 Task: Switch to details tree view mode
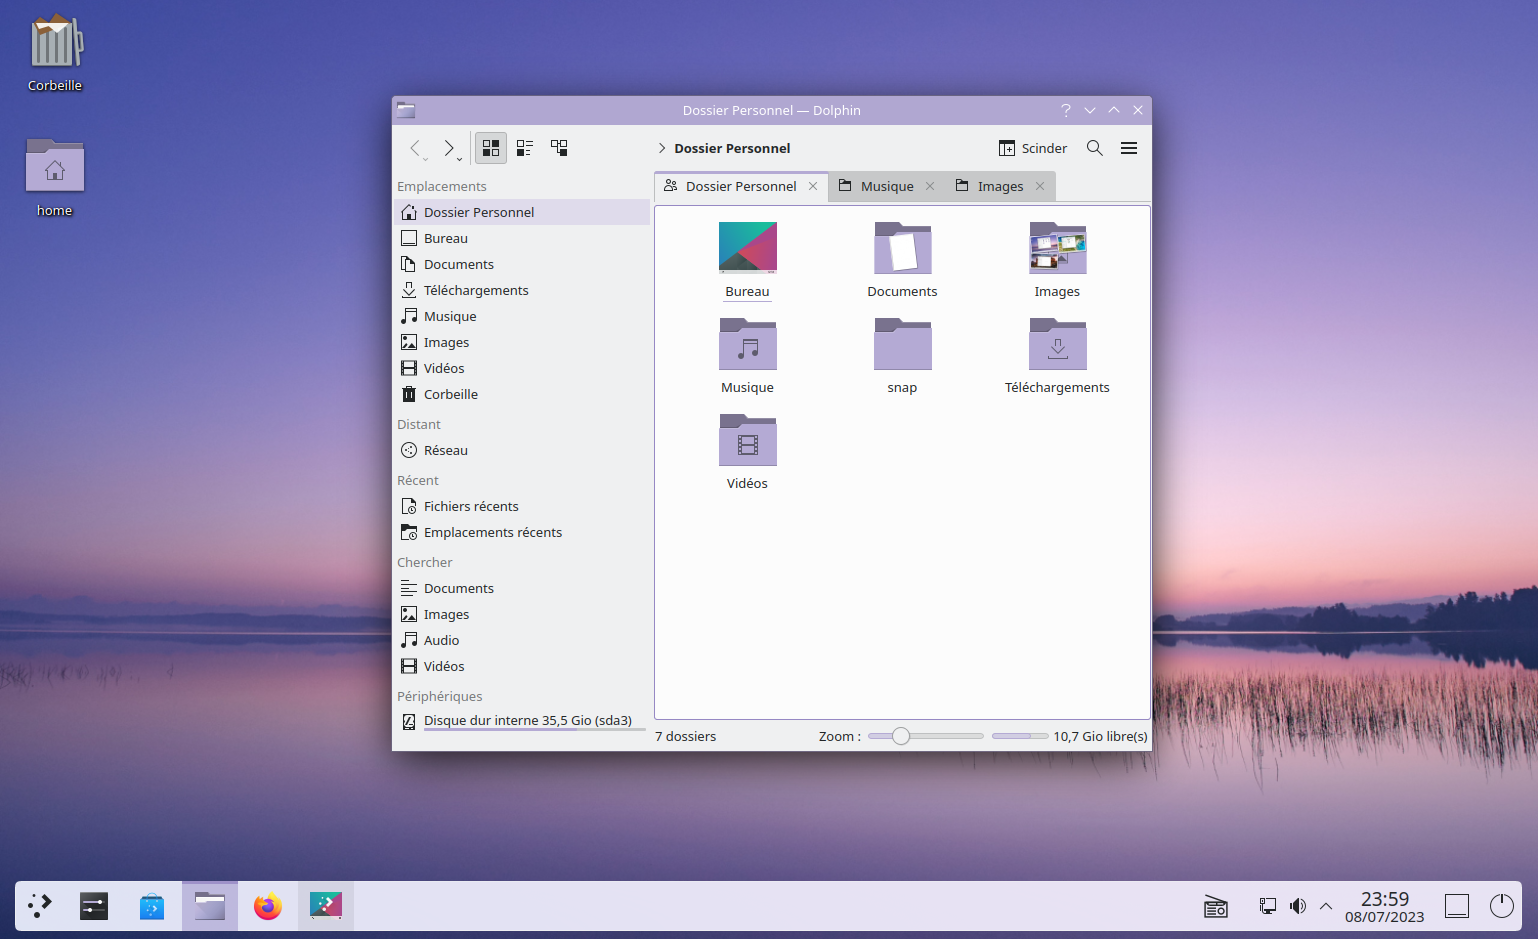click(559, 148)
